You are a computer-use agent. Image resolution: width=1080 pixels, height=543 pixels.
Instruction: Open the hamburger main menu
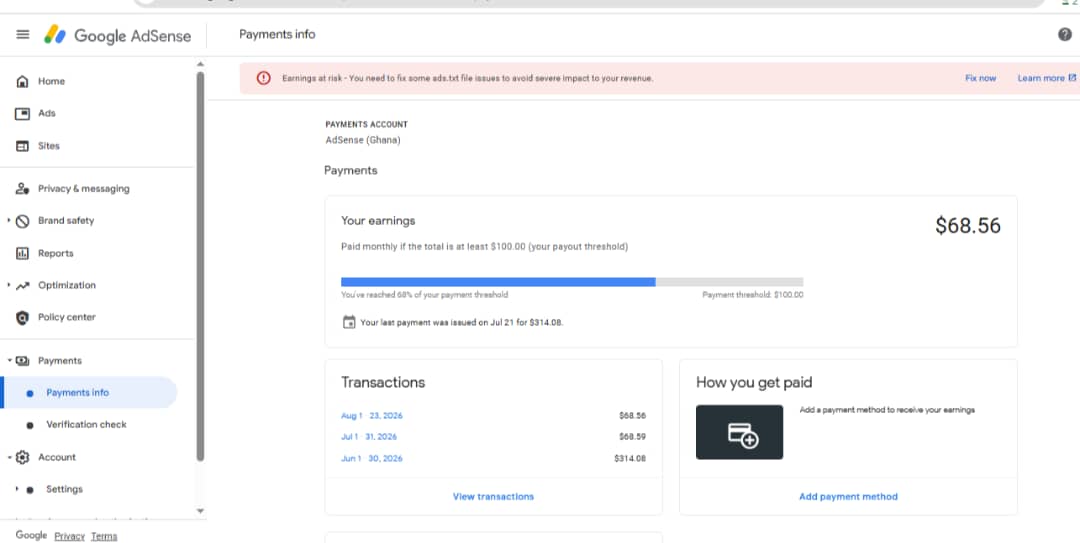pyautogui.click(x=23, y=34)
